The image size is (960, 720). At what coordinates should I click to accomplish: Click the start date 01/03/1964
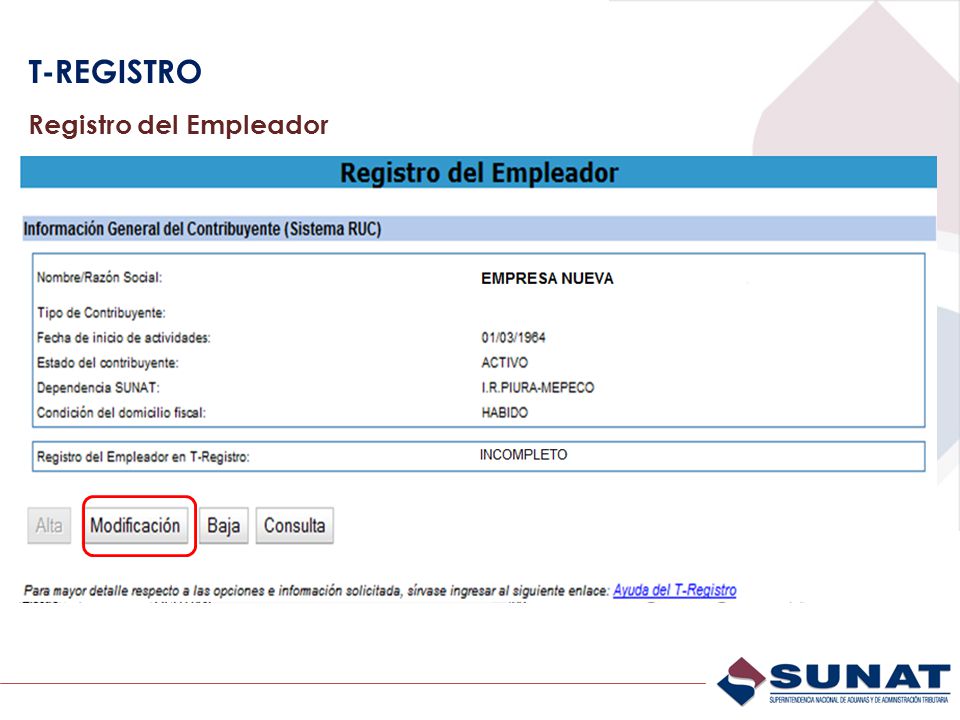[513, 337]
